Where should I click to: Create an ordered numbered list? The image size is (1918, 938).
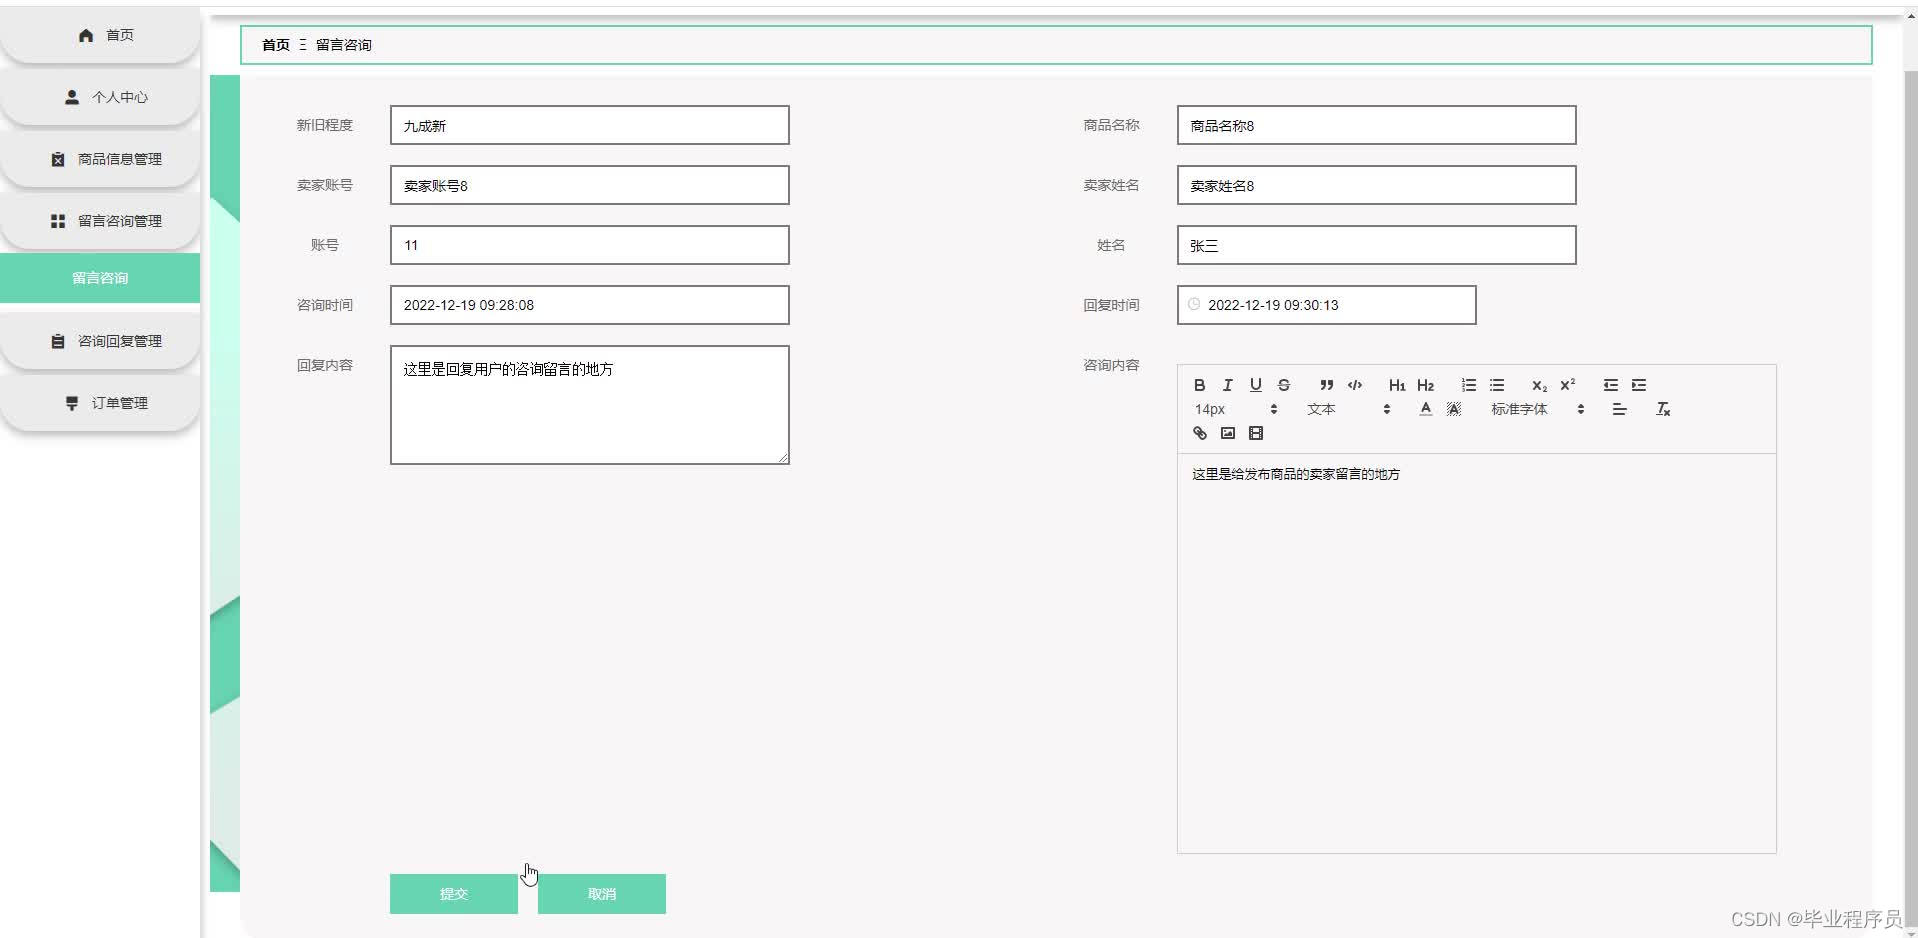[x=1468, y=385]
